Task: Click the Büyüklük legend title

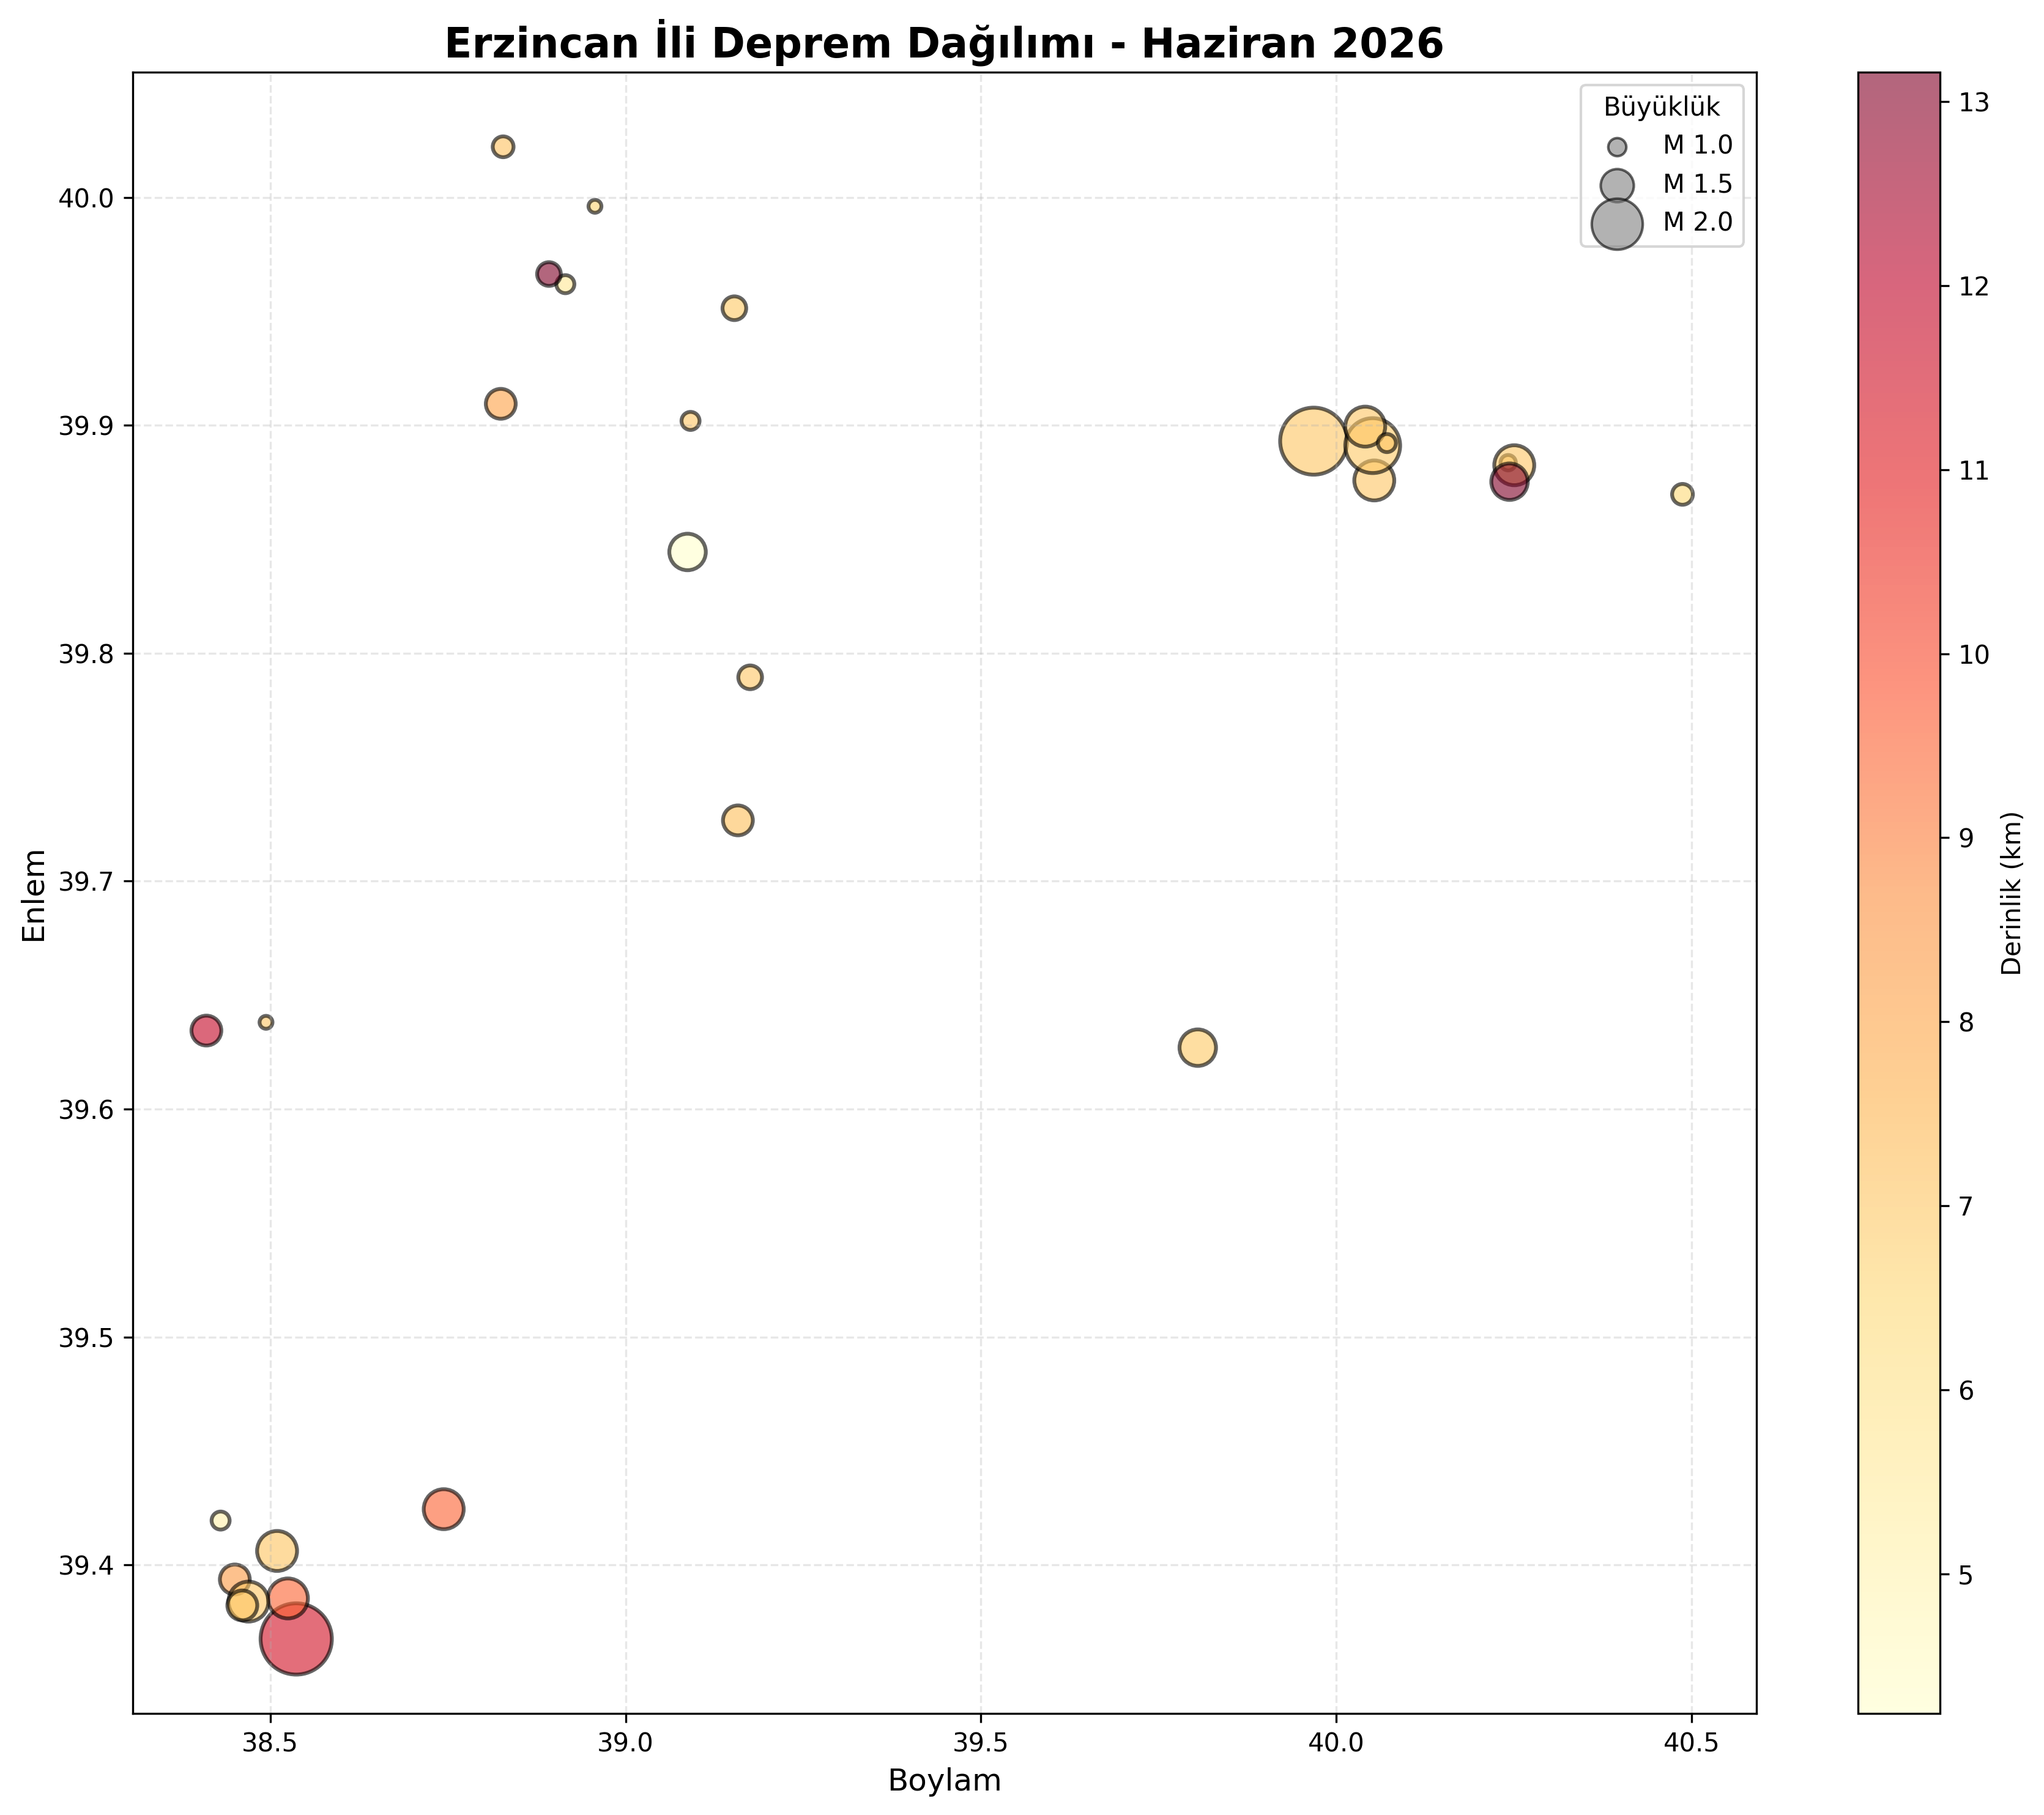Action: tap(1662, 107)
